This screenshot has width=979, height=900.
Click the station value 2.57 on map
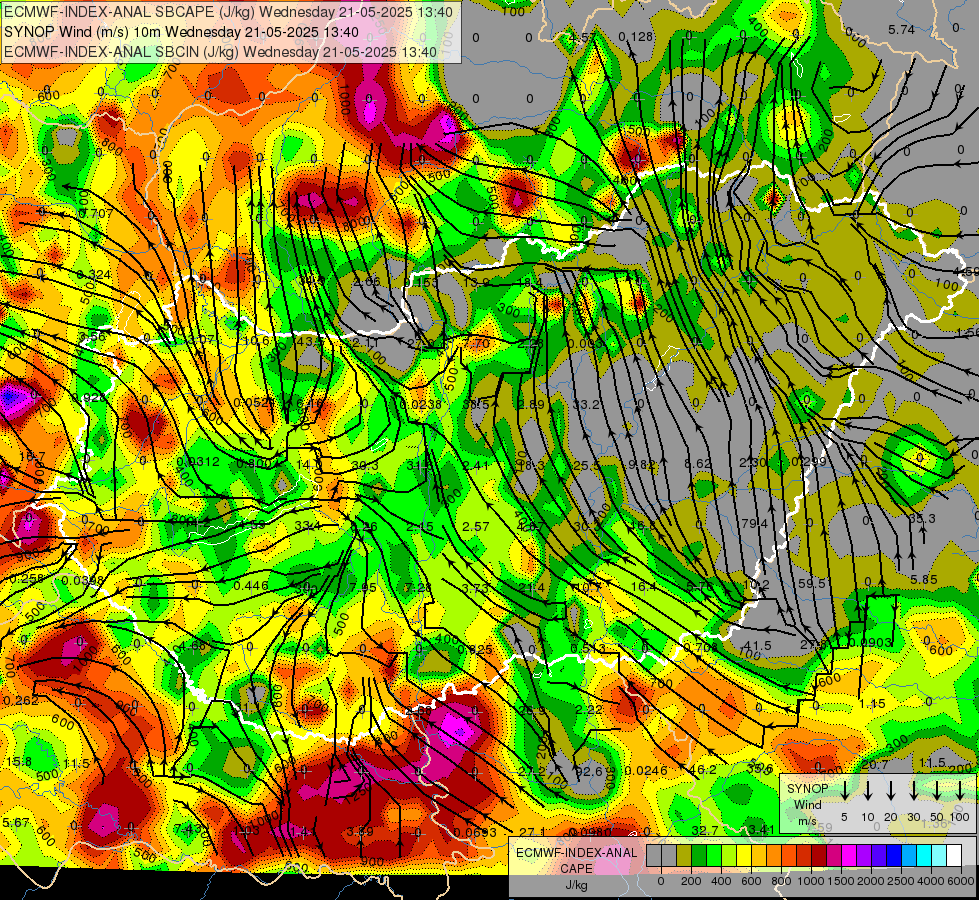coord(475,527)
